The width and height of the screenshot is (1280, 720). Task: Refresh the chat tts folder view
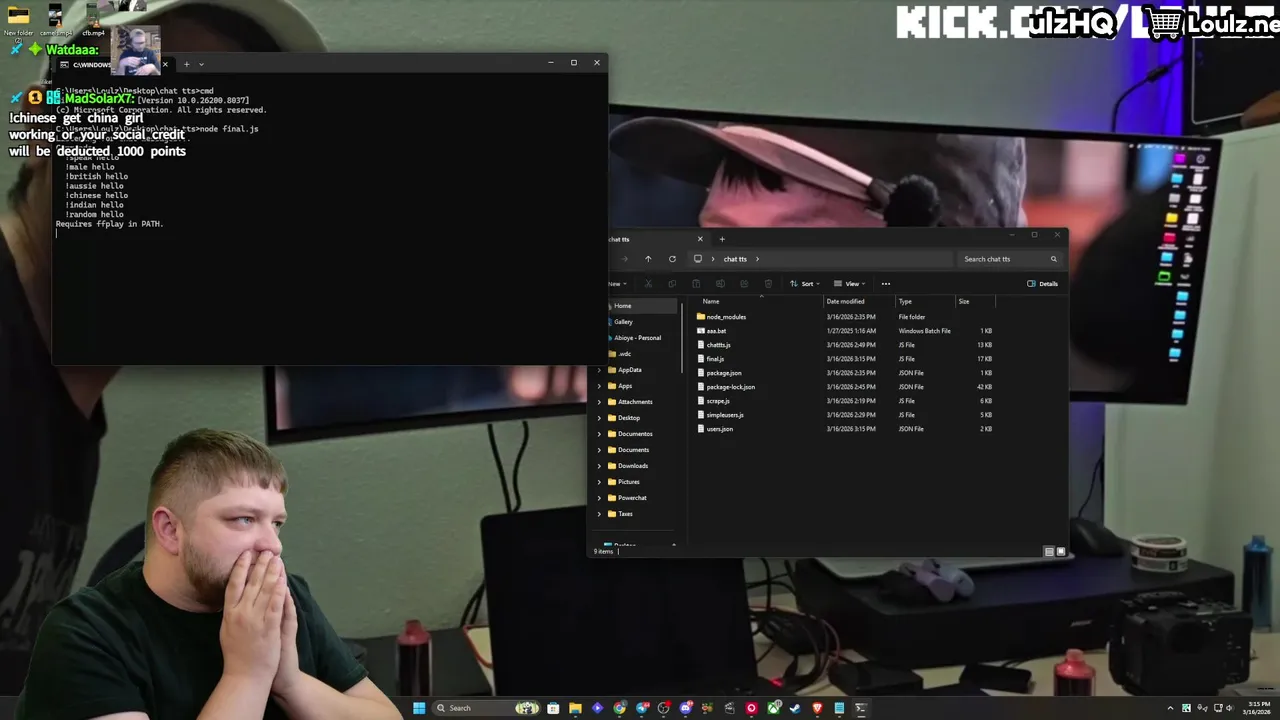[x=672, y=259]
